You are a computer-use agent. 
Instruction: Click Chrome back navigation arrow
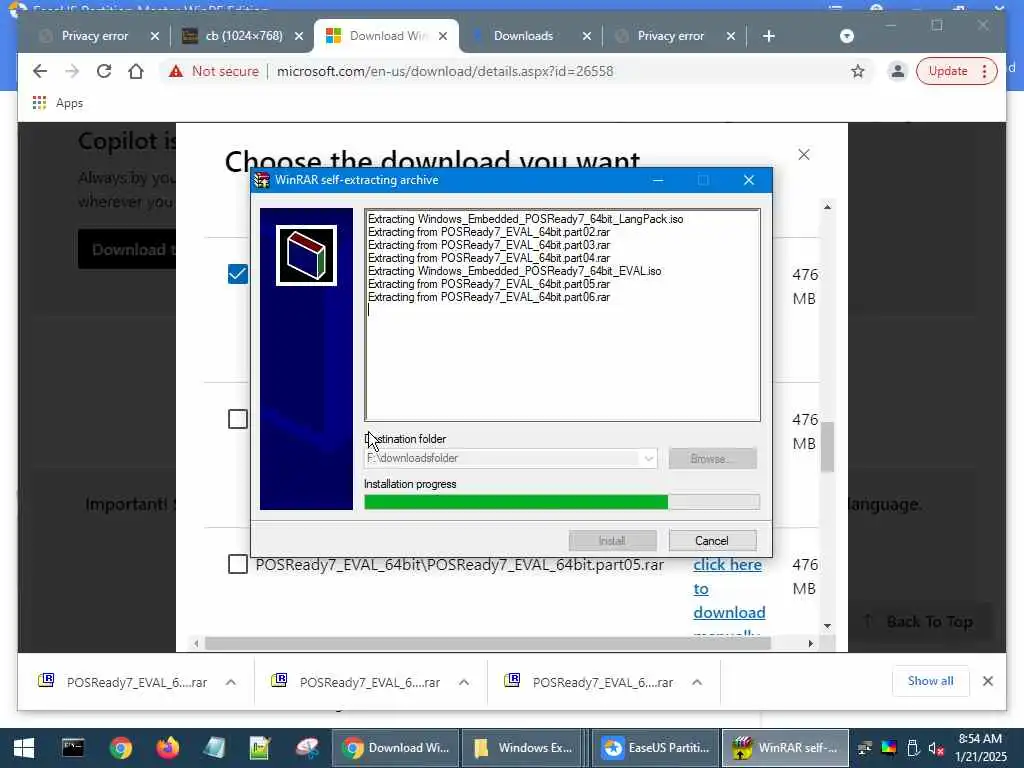tap(40, 71)
